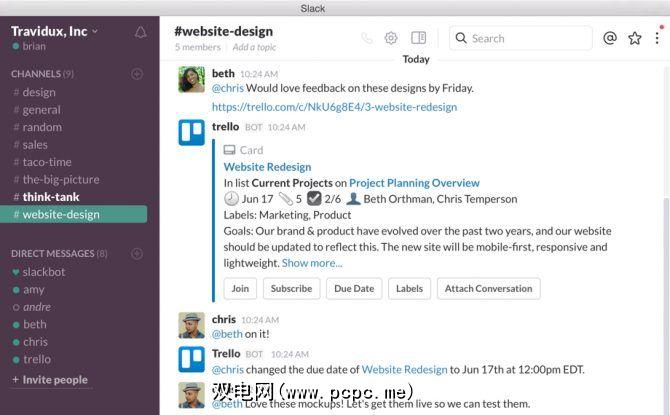This screenshot has height=415, width=670.
Task: Click Website Redesign link in due date message
Action: [404, 370]
